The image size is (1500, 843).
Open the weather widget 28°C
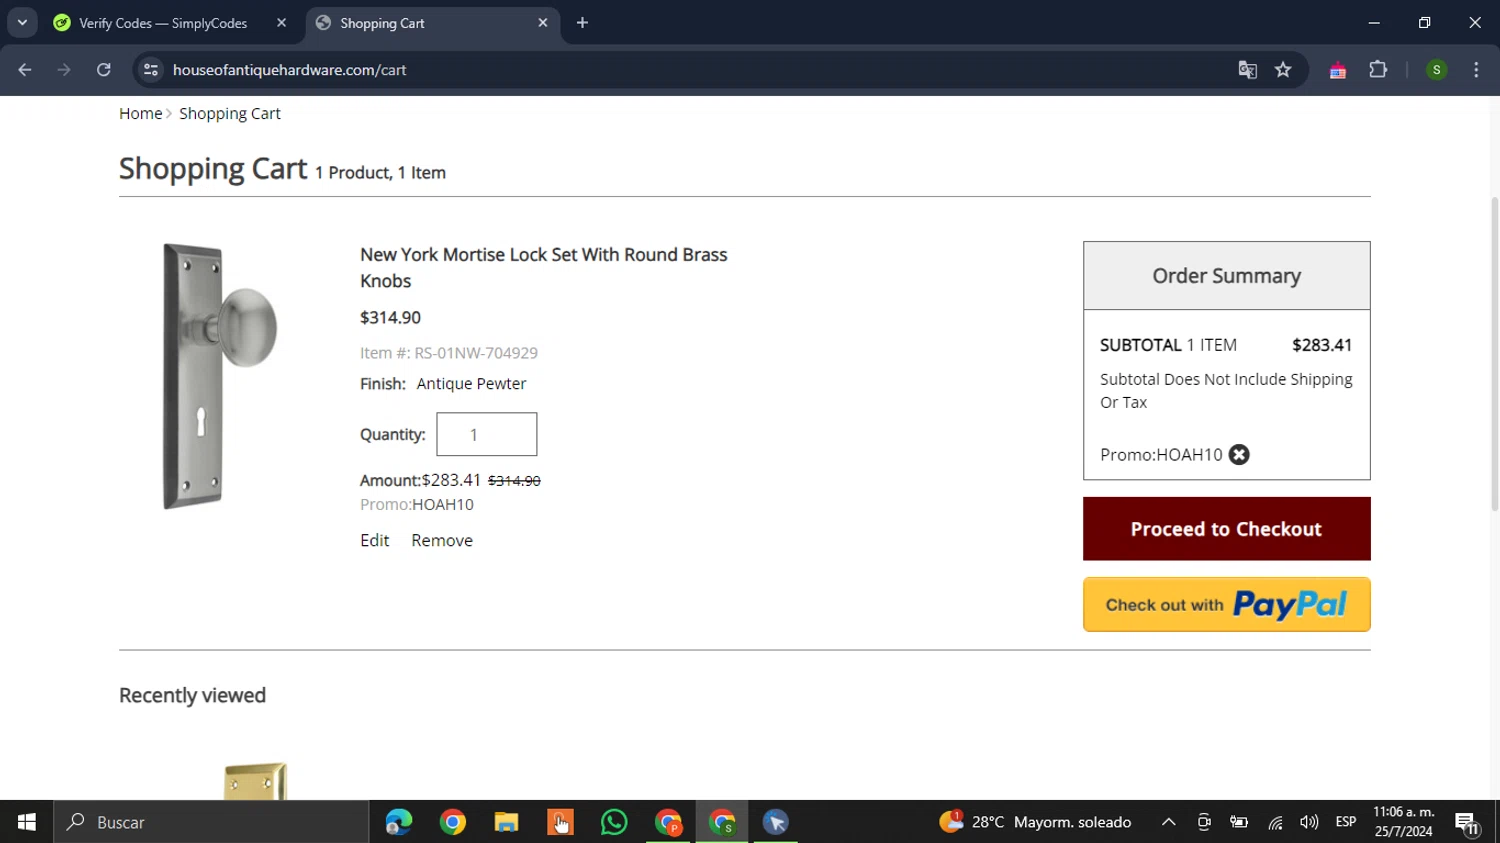1035,822
